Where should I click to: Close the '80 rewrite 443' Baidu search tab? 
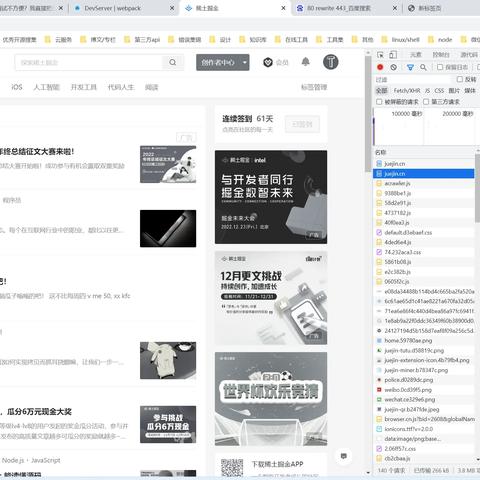(x=395, y=8)
